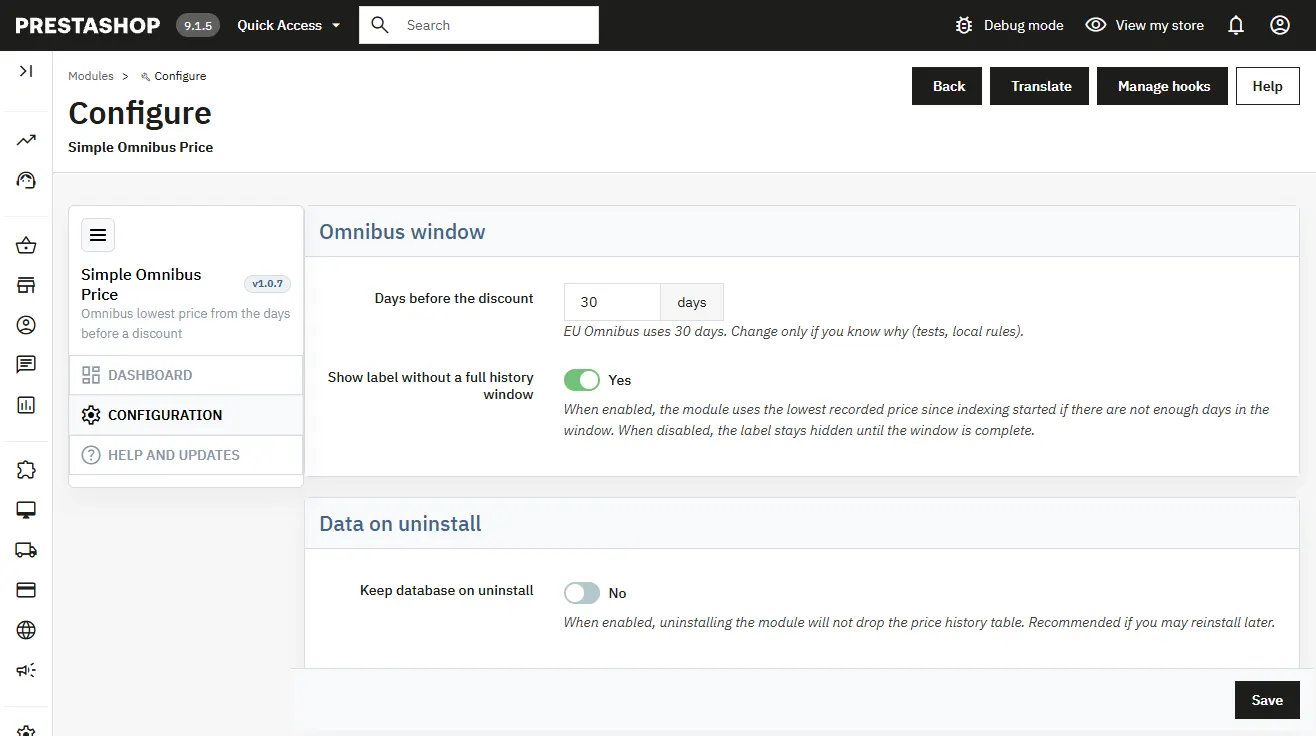This screenshot has height=736, width=1316.
Task: Click the PrestaShop logo
Action: (x=88, y=25)
